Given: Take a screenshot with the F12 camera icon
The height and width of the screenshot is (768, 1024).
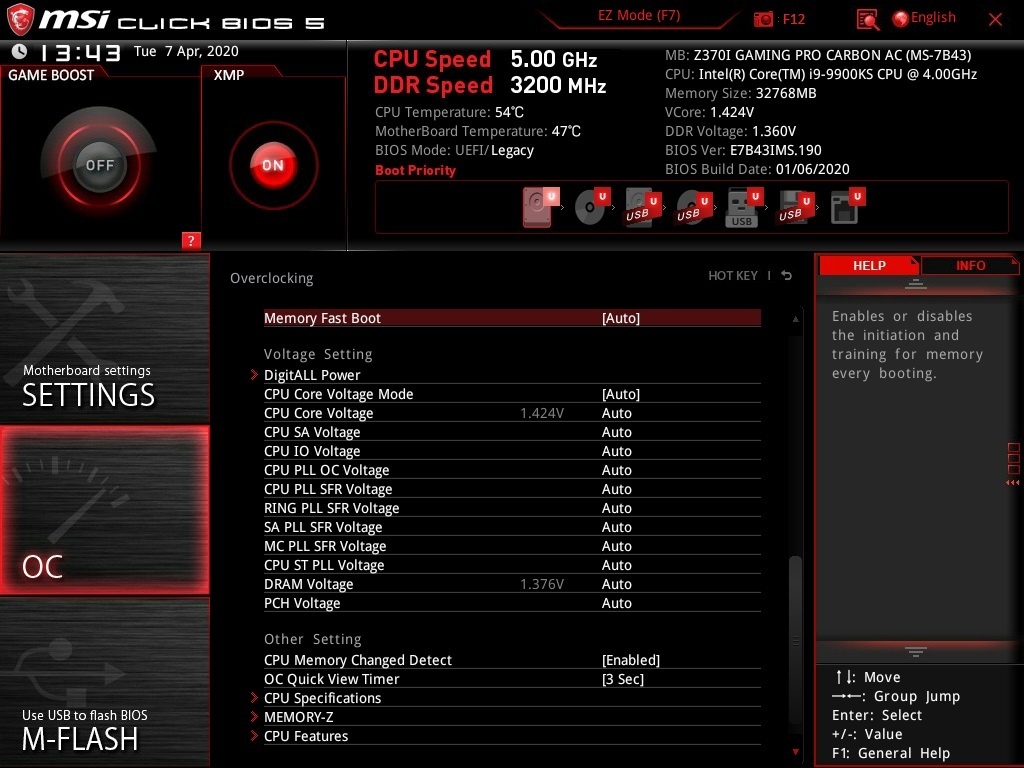Looking at the screenshot, I should (763, 19).
